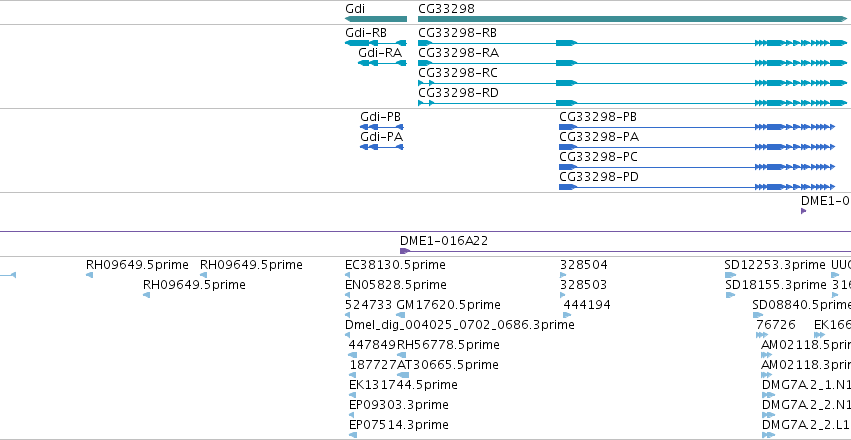Select the CG33298 gene span
The width and height of the screenshot is (851, 440).
pyautogui.click(x=632, y=19)
